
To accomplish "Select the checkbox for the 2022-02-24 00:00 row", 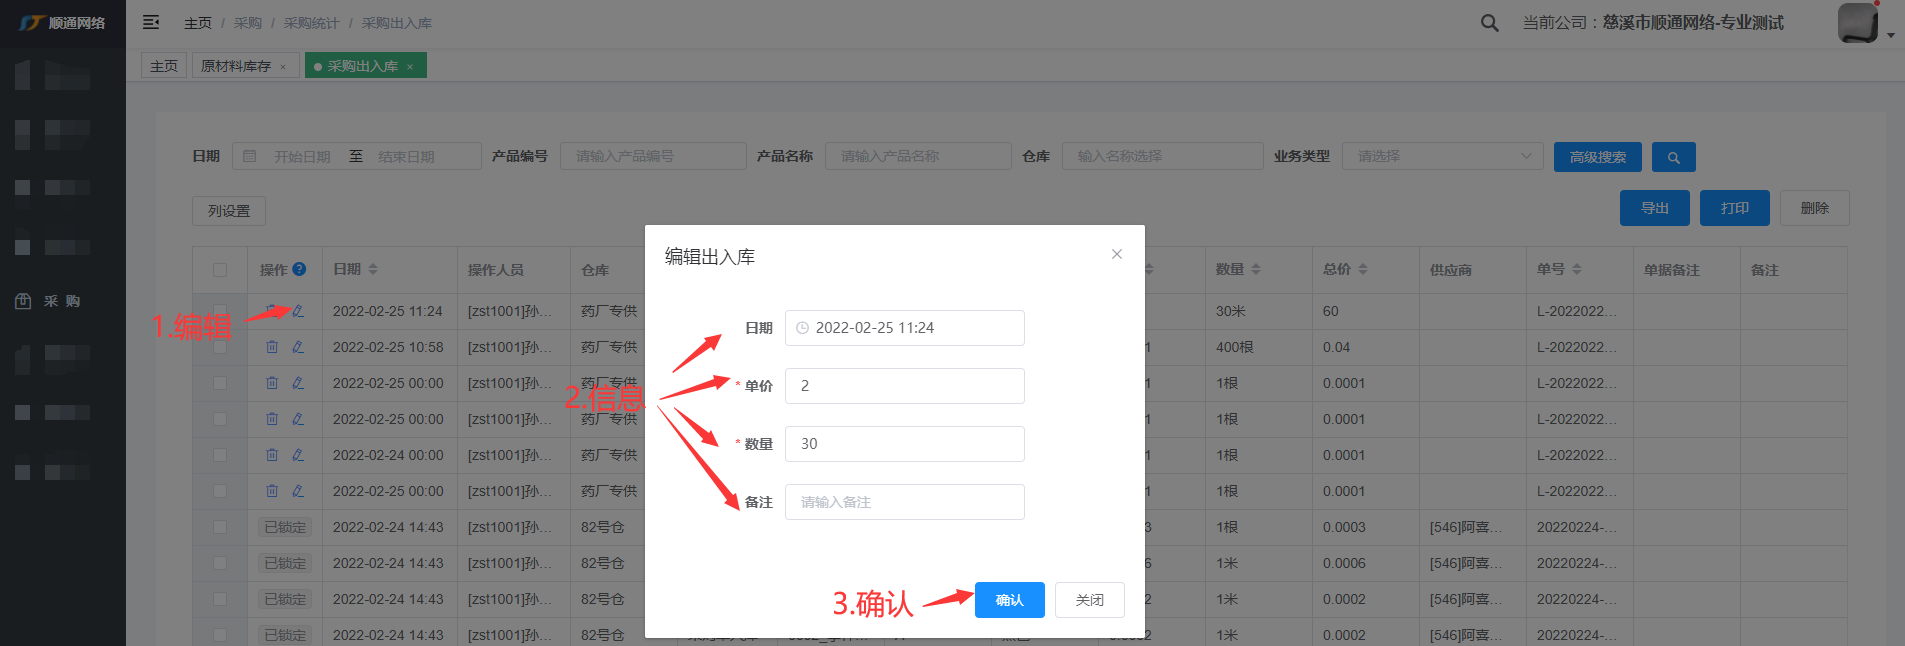I will point(220,455).
